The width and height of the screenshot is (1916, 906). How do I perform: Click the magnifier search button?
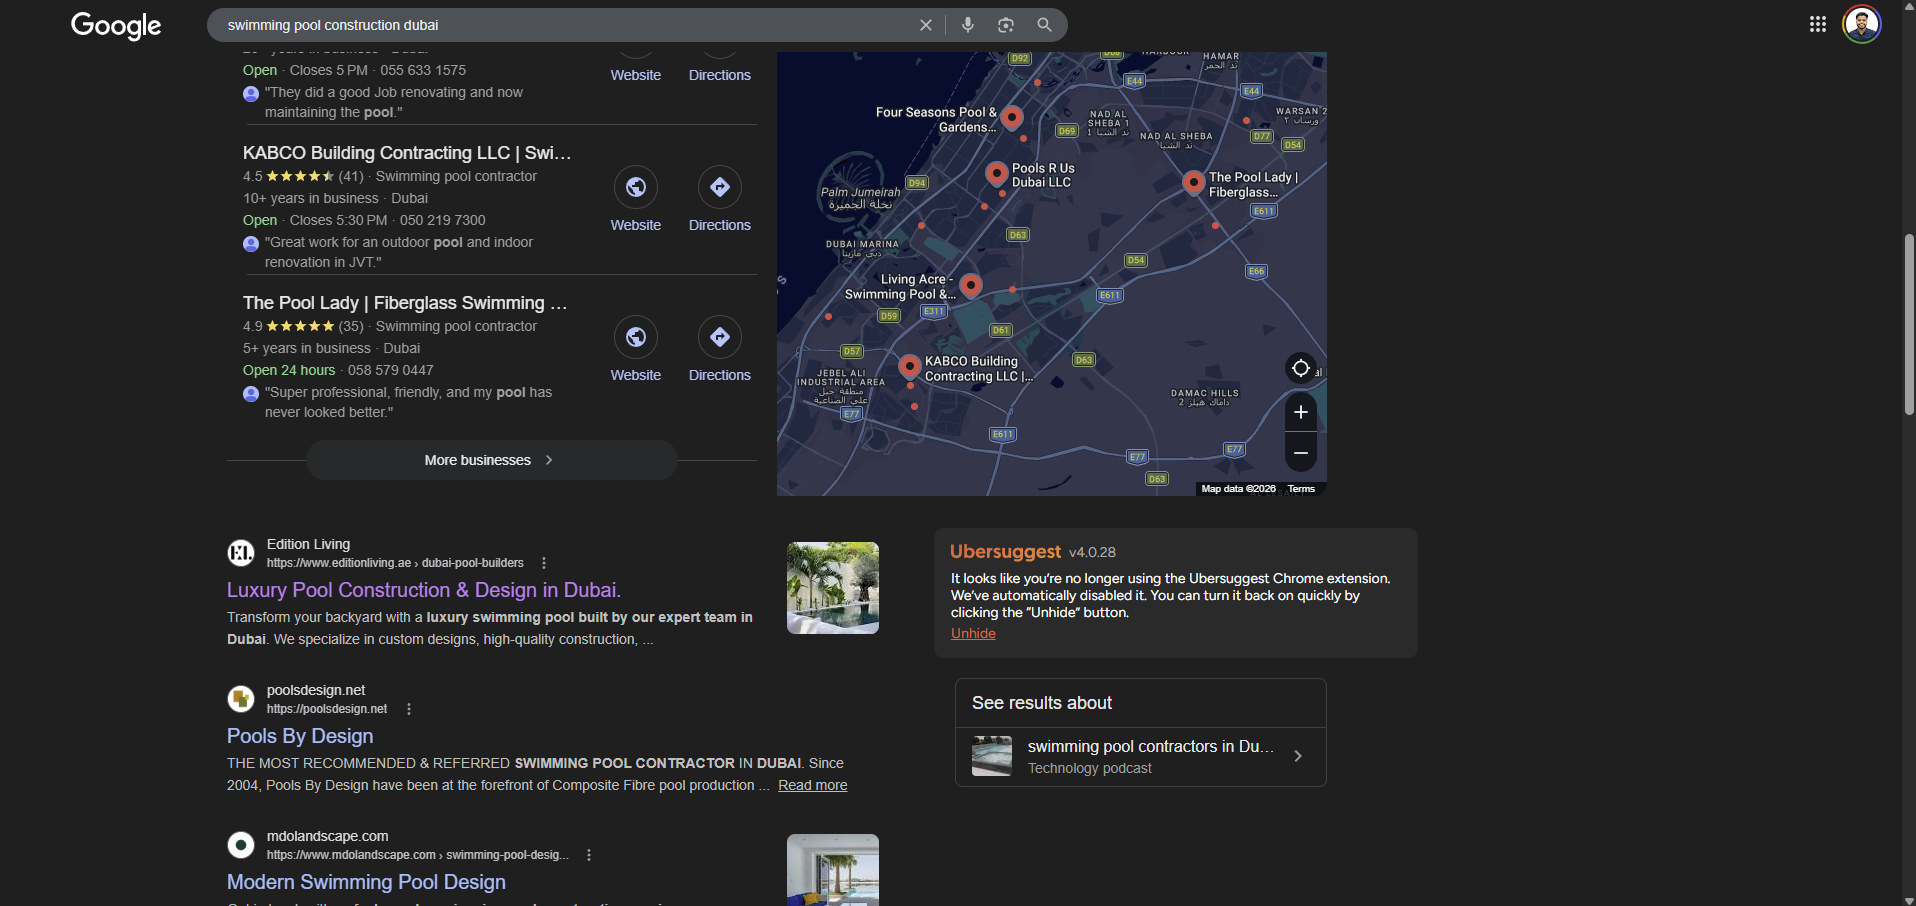click(x=1044, y=25)
